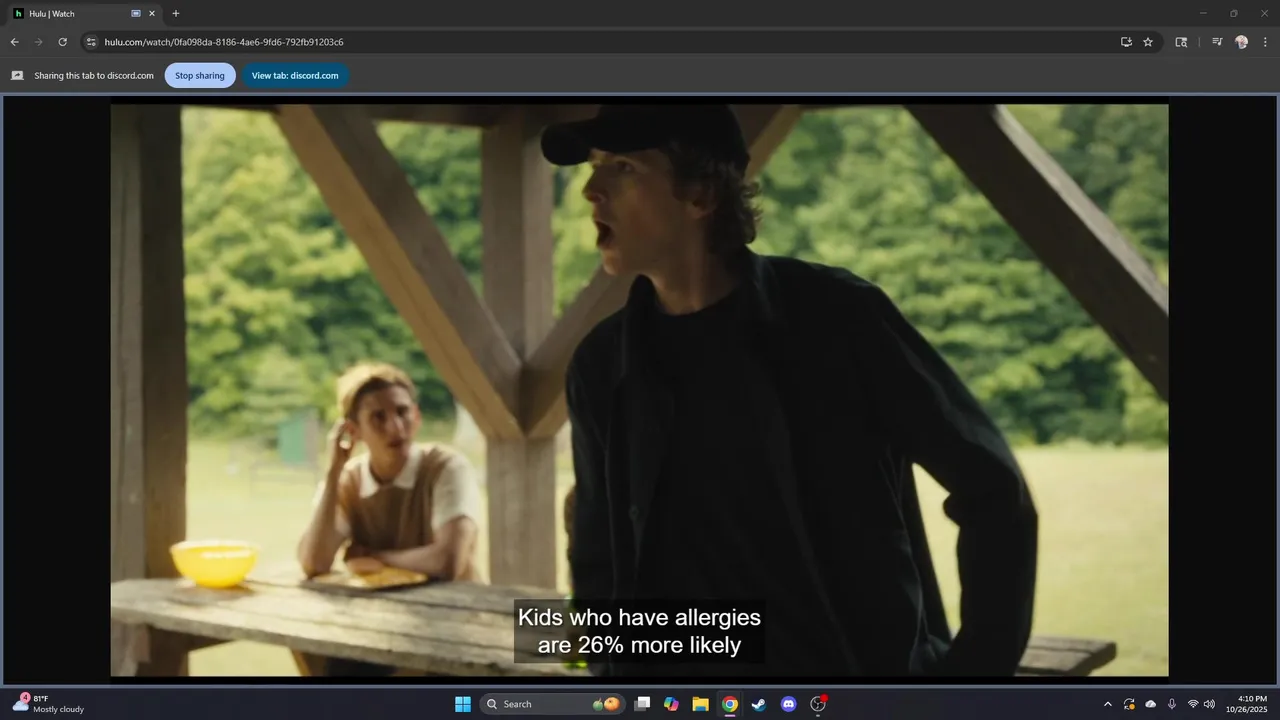Launch Copilot from the taskbar
Image resolution: width=1280 pixels, height=720 pixels.
click(x=671, y=704)
